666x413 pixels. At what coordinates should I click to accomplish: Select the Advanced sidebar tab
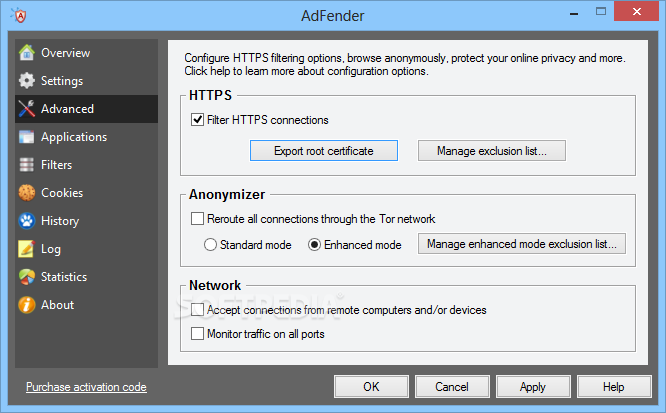tap(87, 109)
